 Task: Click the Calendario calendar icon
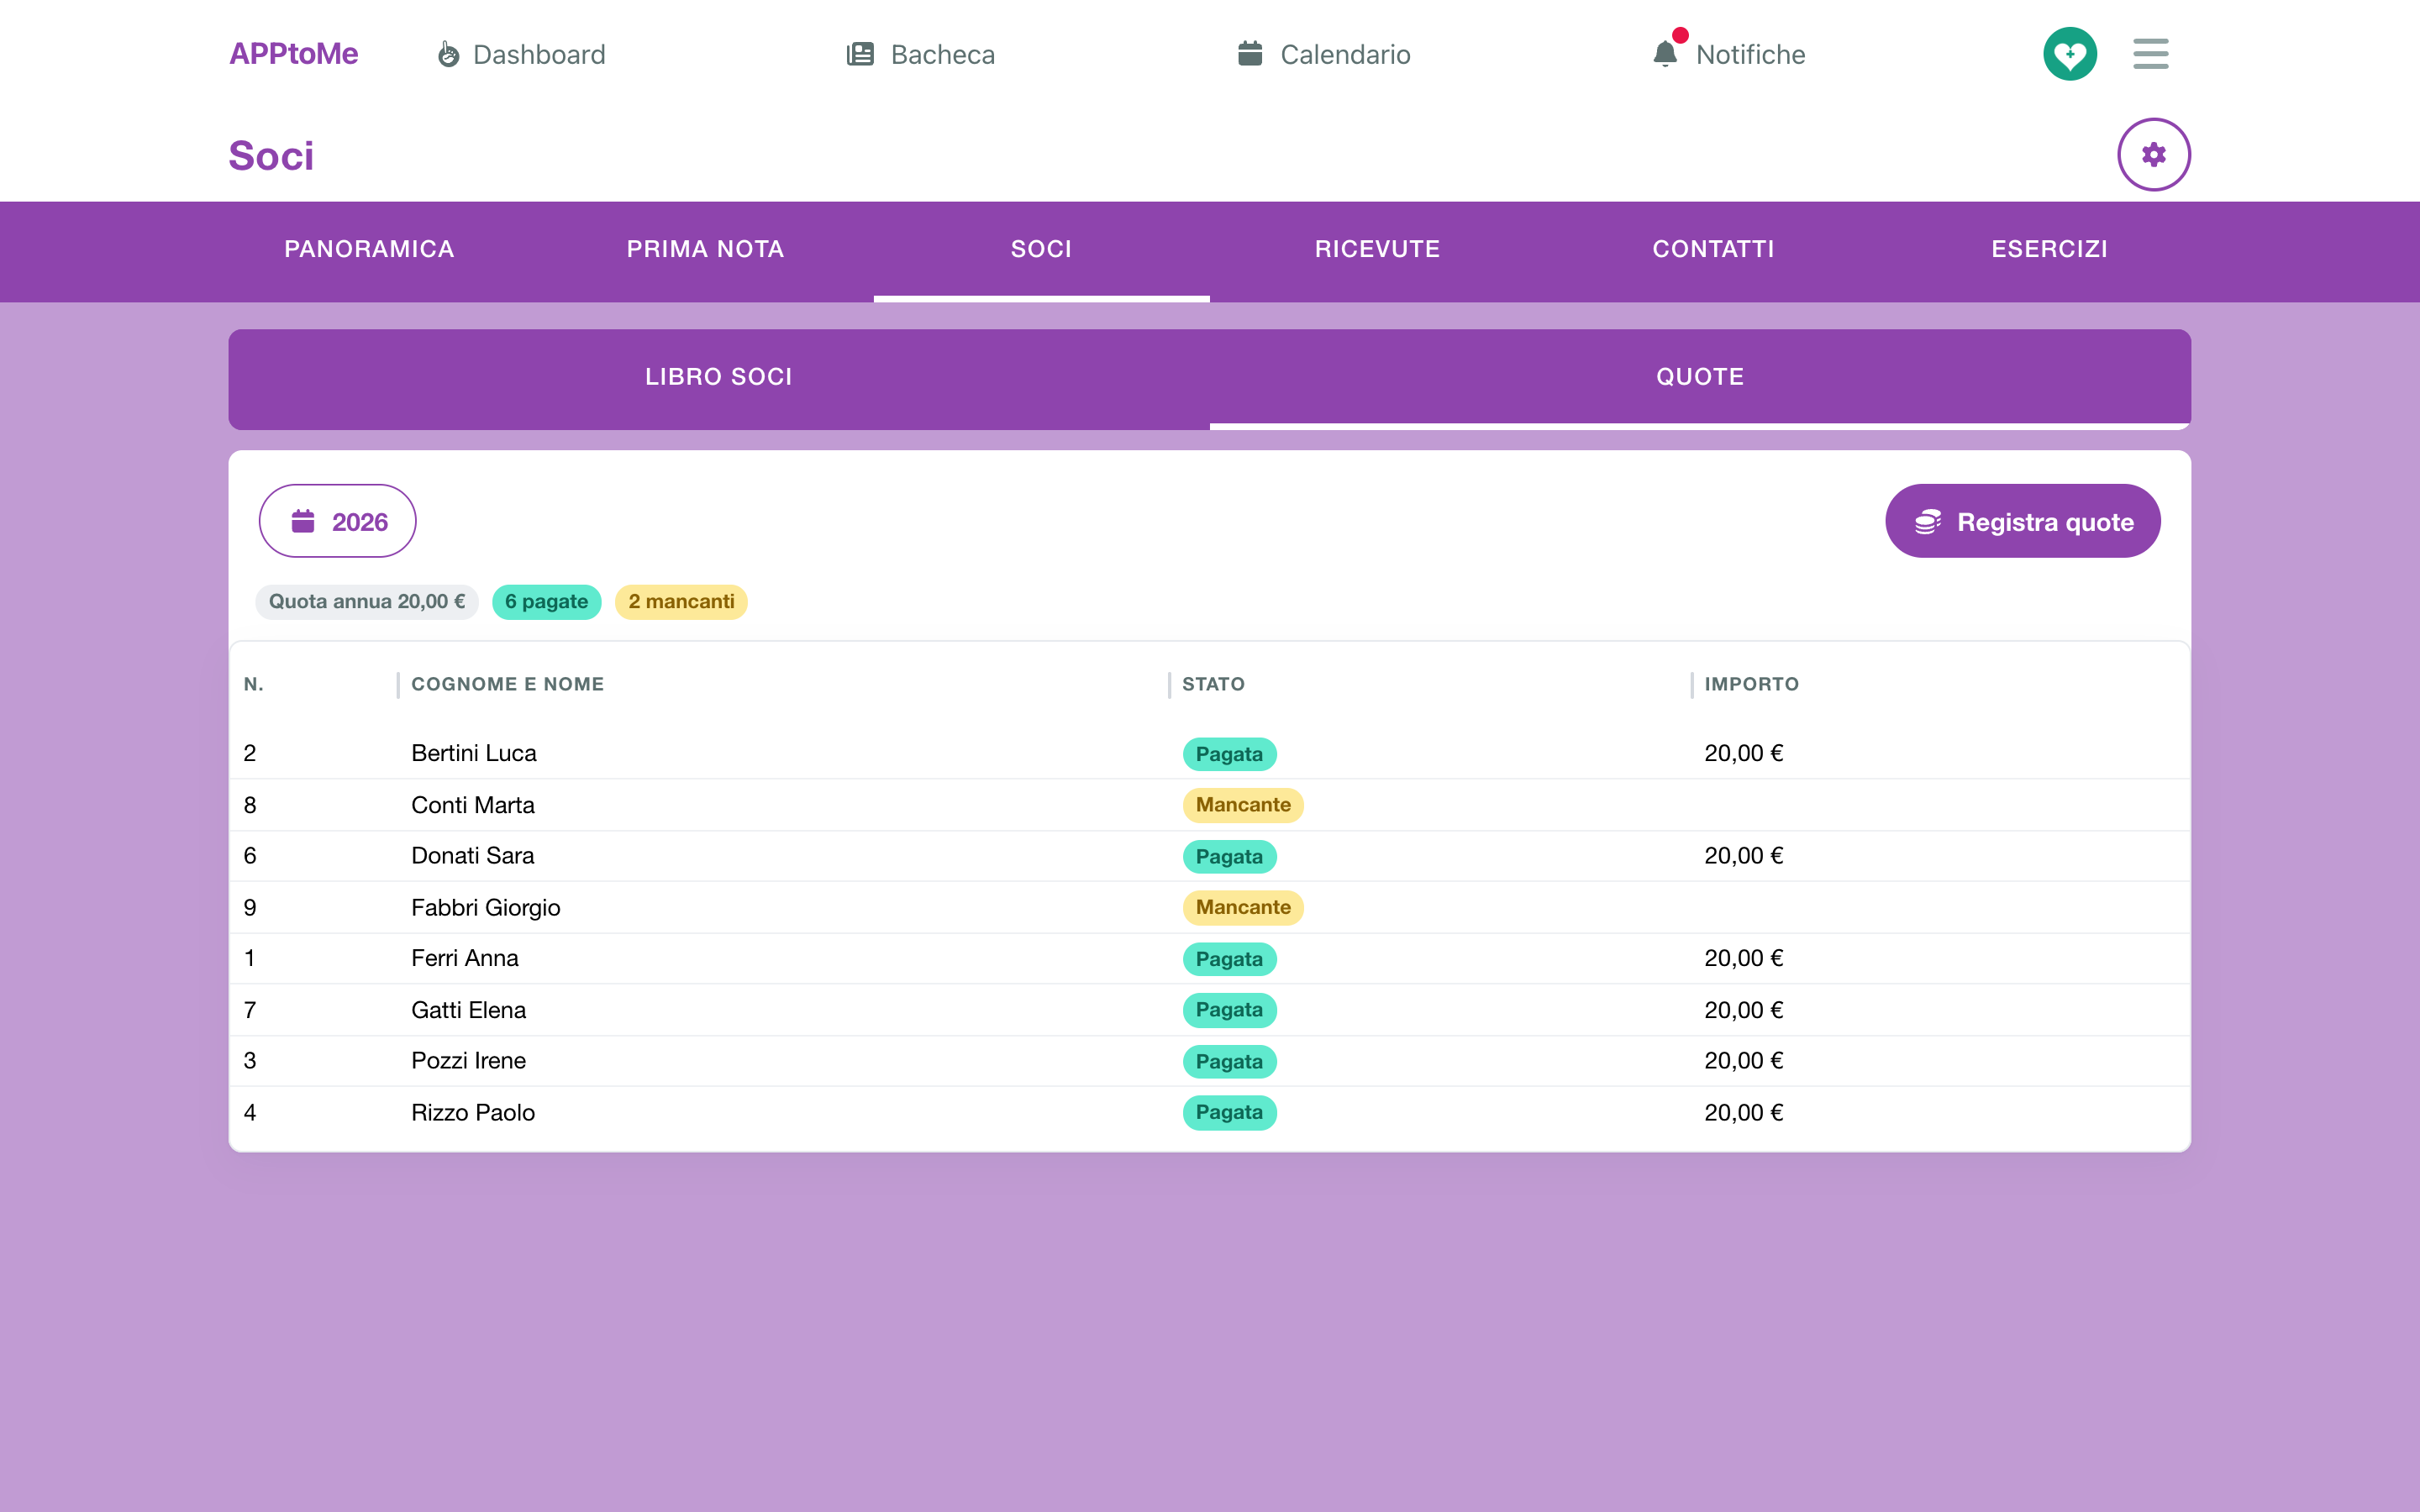[x=1250, y=54]
